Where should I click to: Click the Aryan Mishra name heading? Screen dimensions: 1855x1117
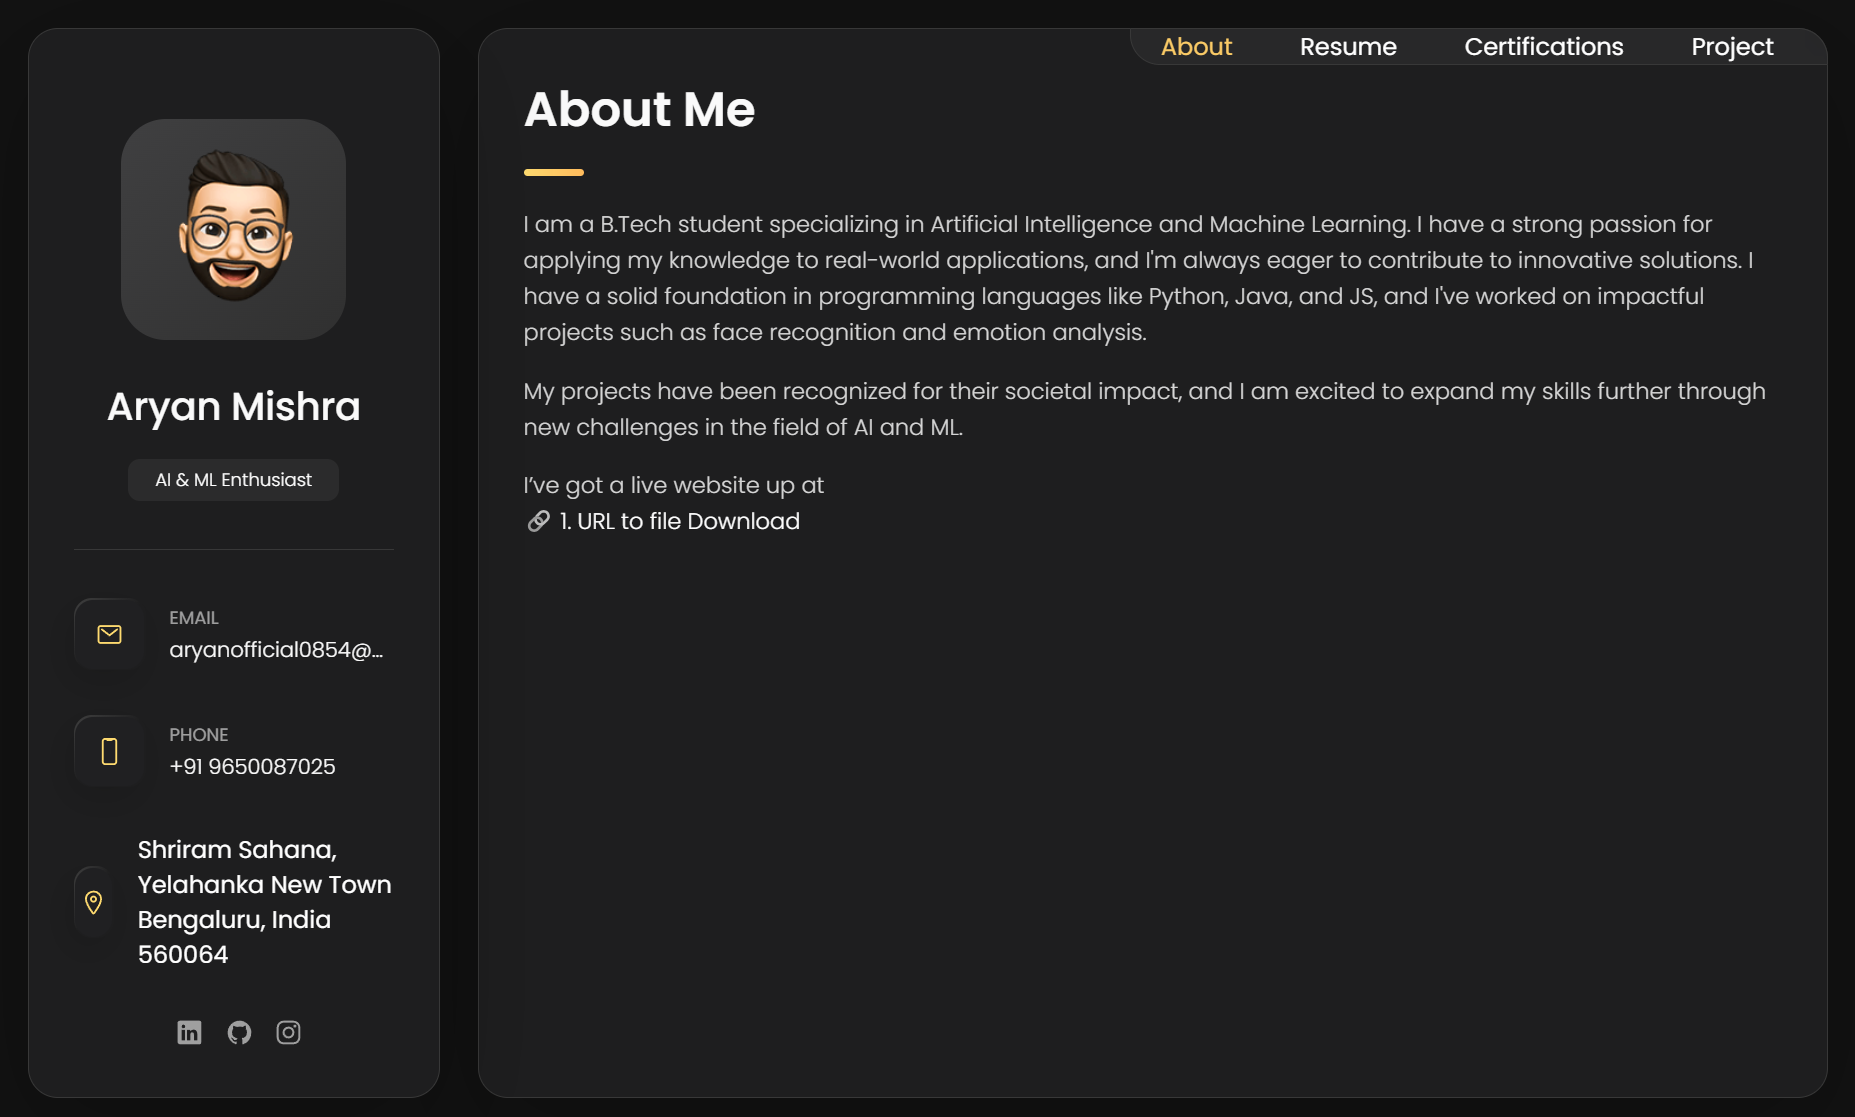coord(233,406)
